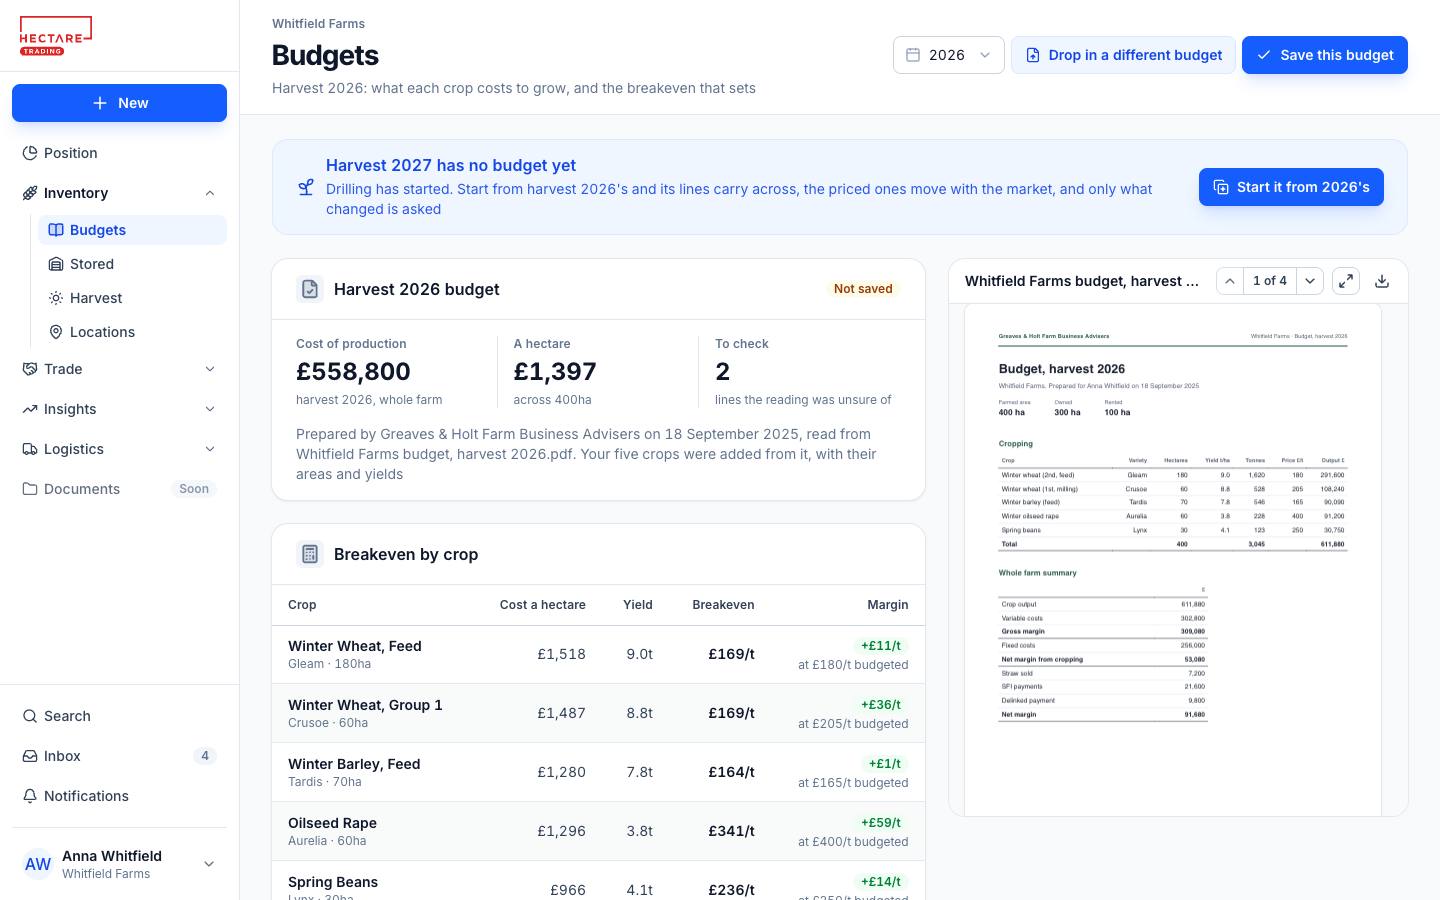Click the Documents folder icon
This screenshot has height=900, width=1440.
[30, 489]
